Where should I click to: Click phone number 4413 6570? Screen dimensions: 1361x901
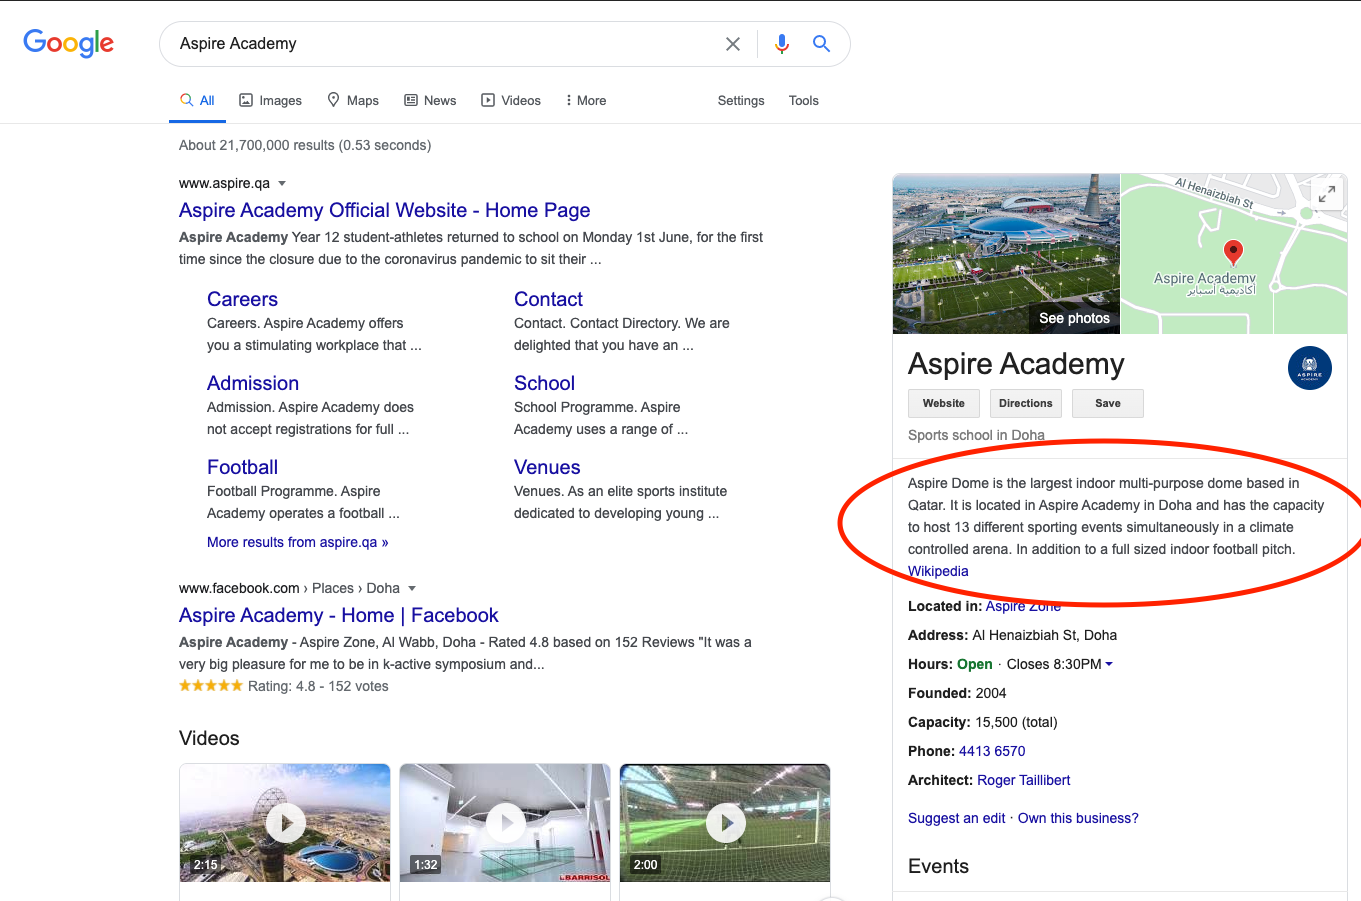[992, 751]
